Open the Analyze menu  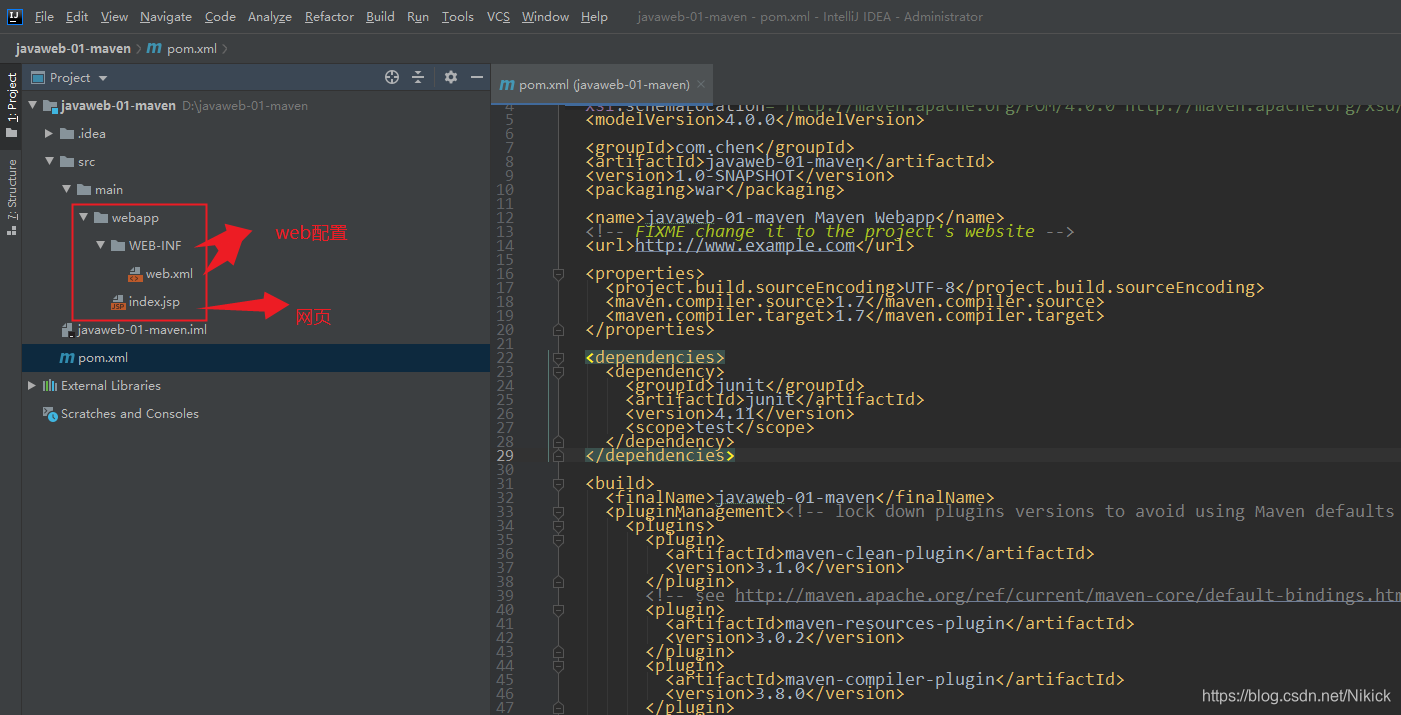[270, 16]
